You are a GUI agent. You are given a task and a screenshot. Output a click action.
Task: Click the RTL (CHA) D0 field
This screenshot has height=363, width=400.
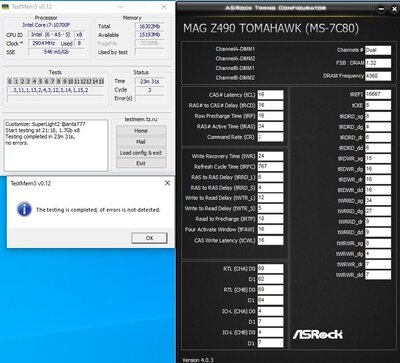coord(270,268)
